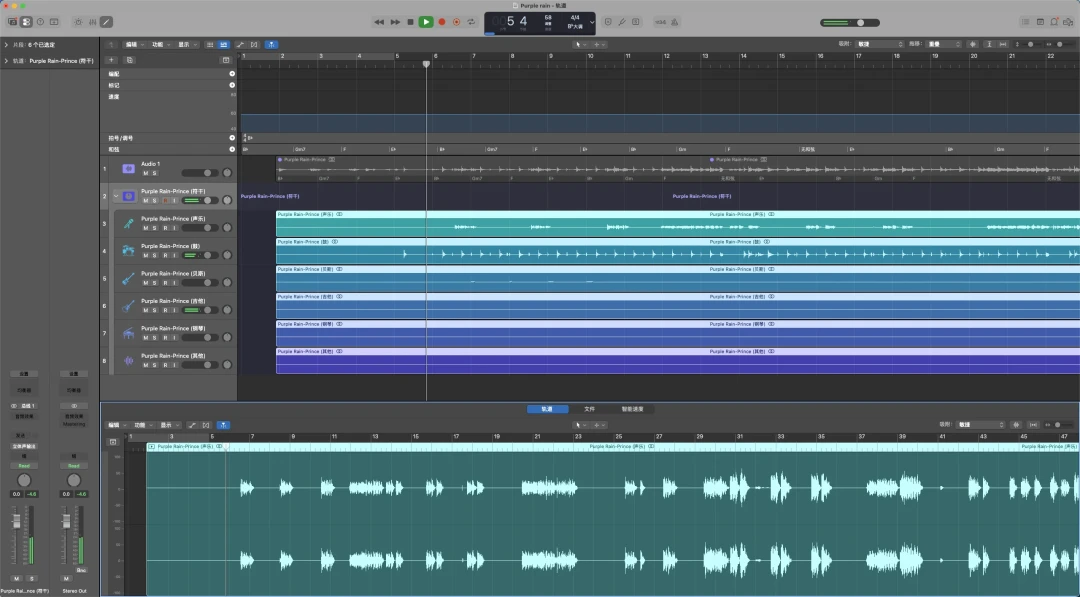The width and height of the screenshot is (1080, 597).
Task: Record-enable the Purple Rain-Prince stems track 2
Action: (165, 200)
